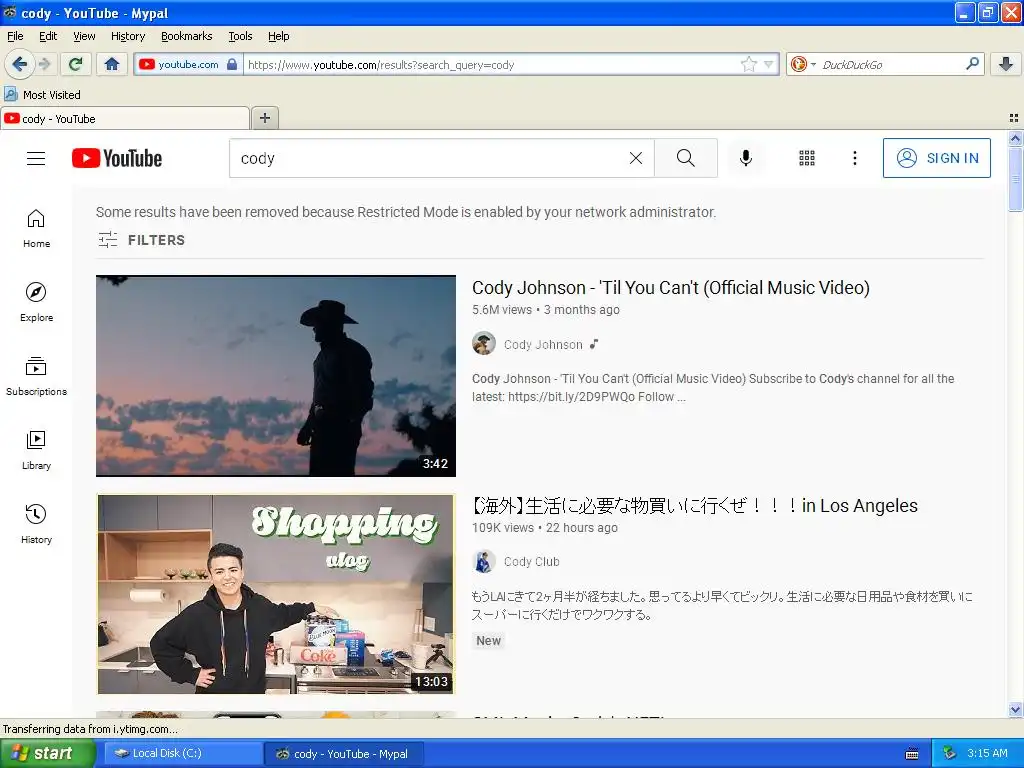Go back with the browser Back arrow

point(19,64)
